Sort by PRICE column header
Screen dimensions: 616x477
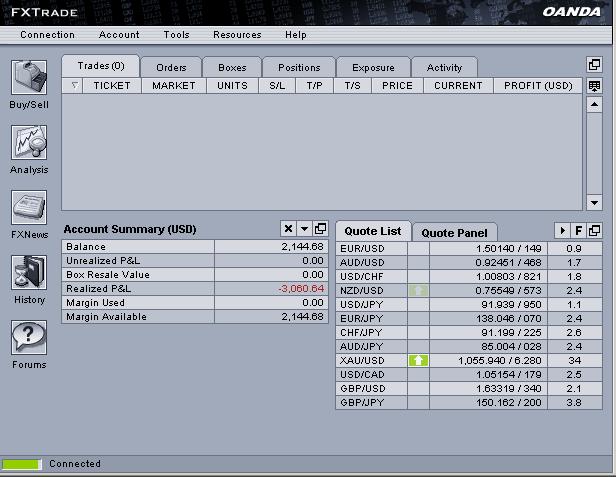tap(397, 86)
